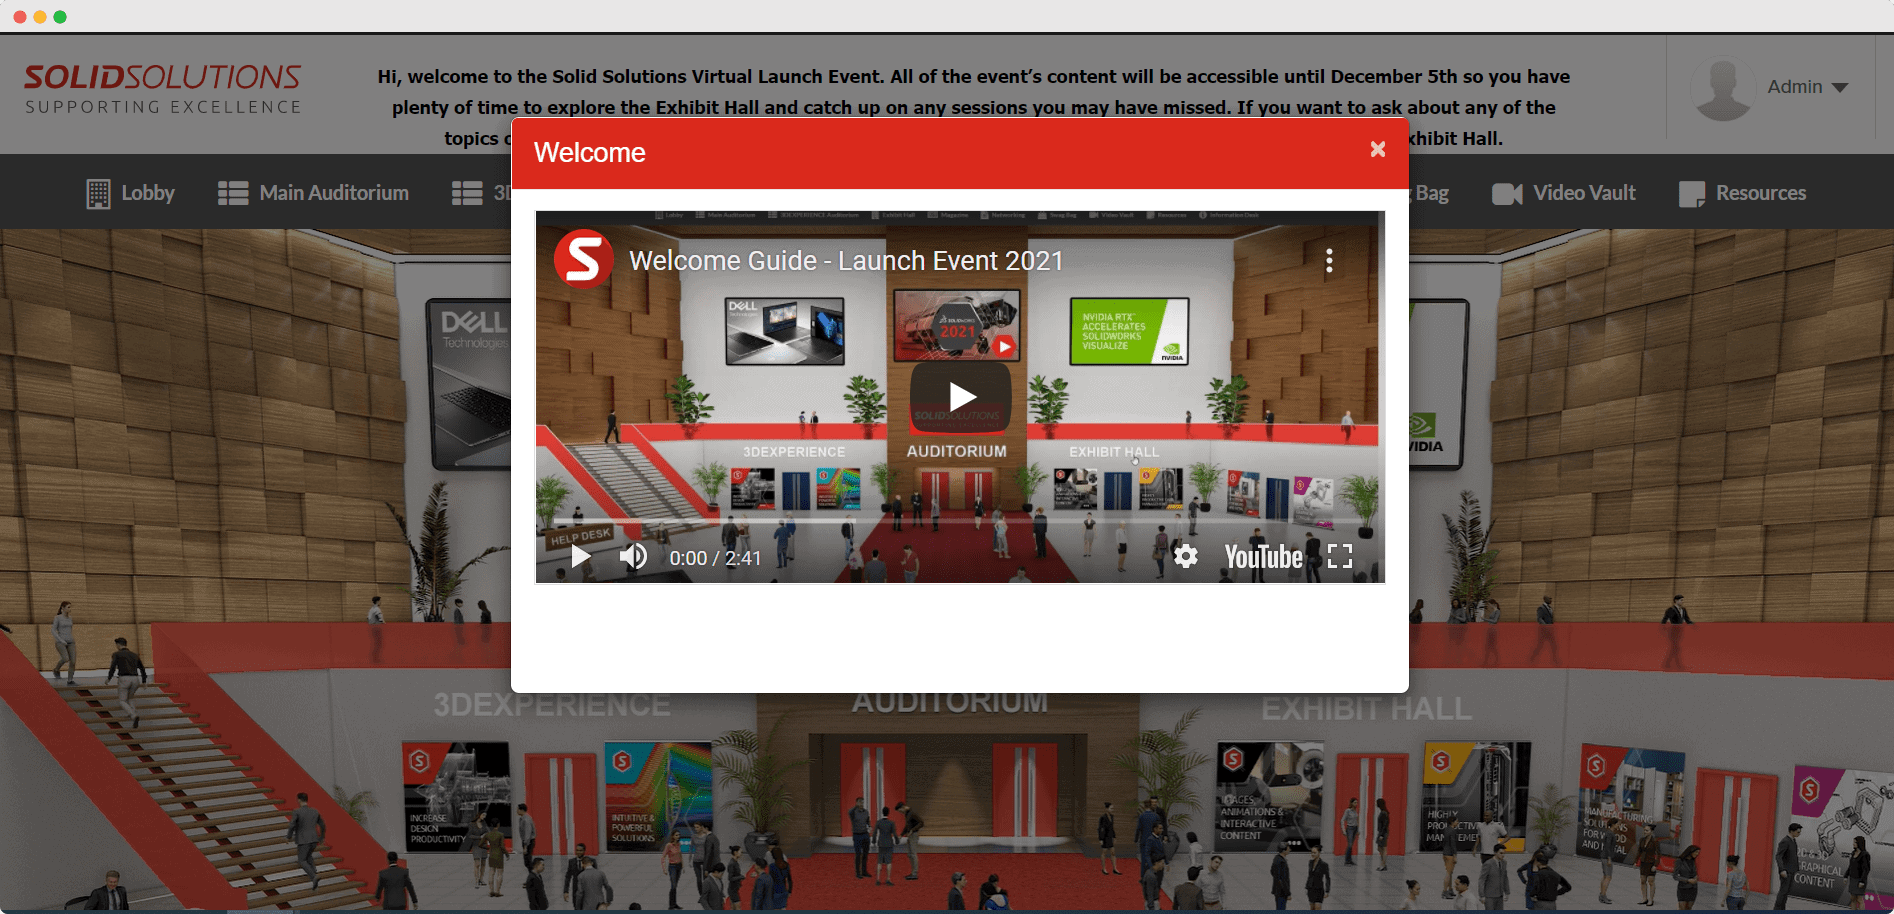1894x914 pixels.
Task: Open the video player settings gear
Action: click(x=1185, y=557)
